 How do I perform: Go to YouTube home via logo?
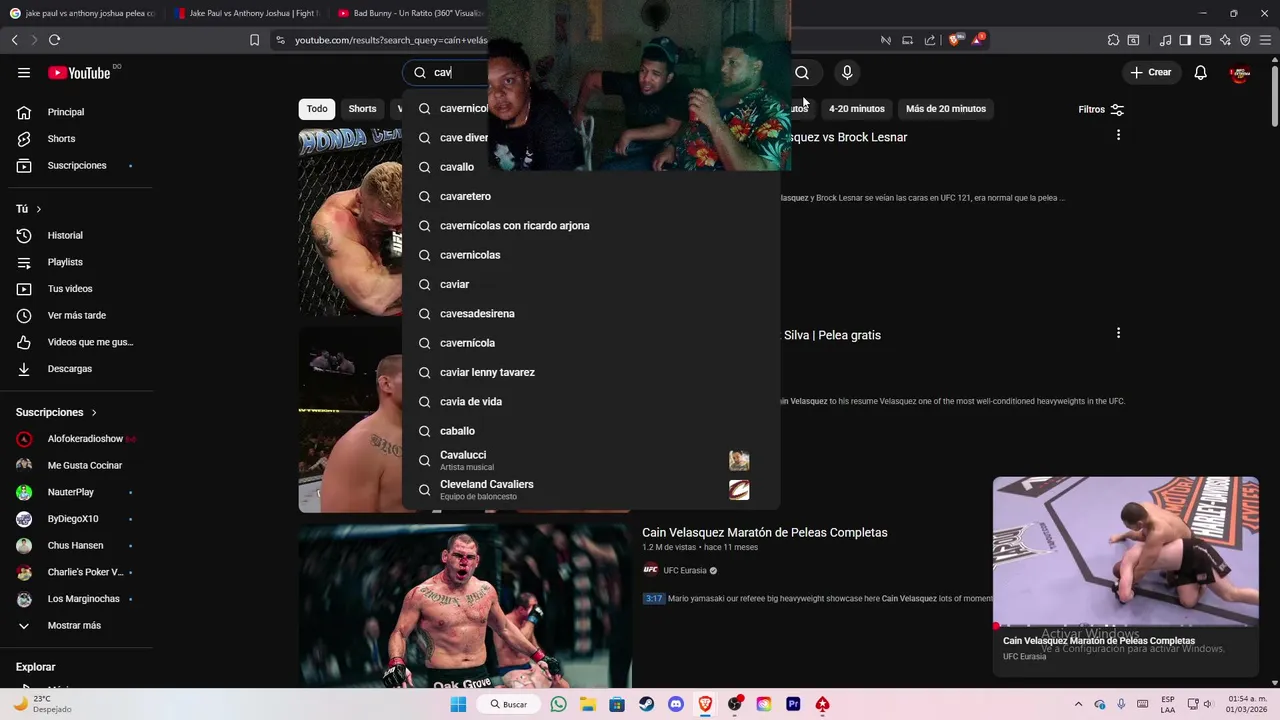(79, 72)
